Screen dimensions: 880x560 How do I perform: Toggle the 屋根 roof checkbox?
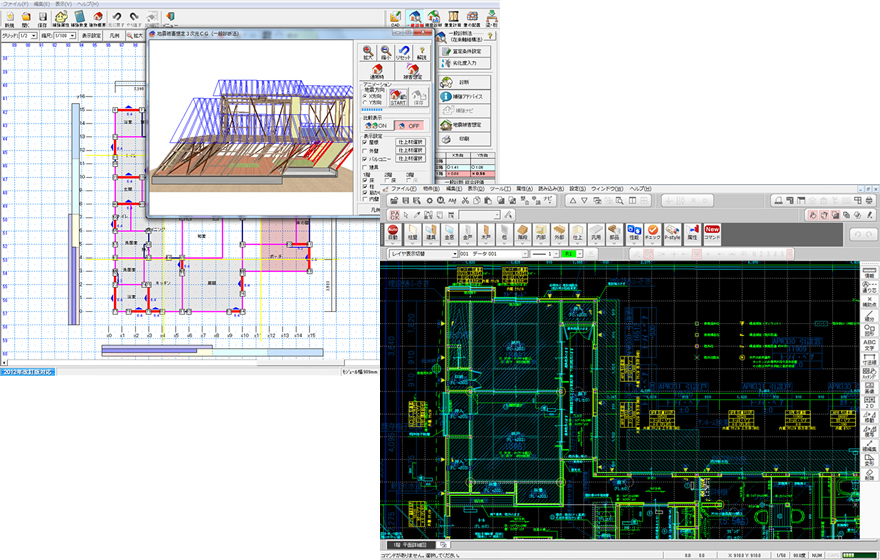pos(365,143)
